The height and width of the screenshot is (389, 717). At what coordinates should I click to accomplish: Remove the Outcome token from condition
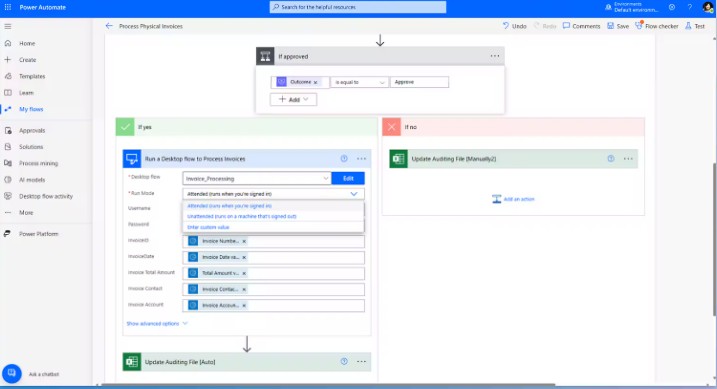(x=316, y=82)
